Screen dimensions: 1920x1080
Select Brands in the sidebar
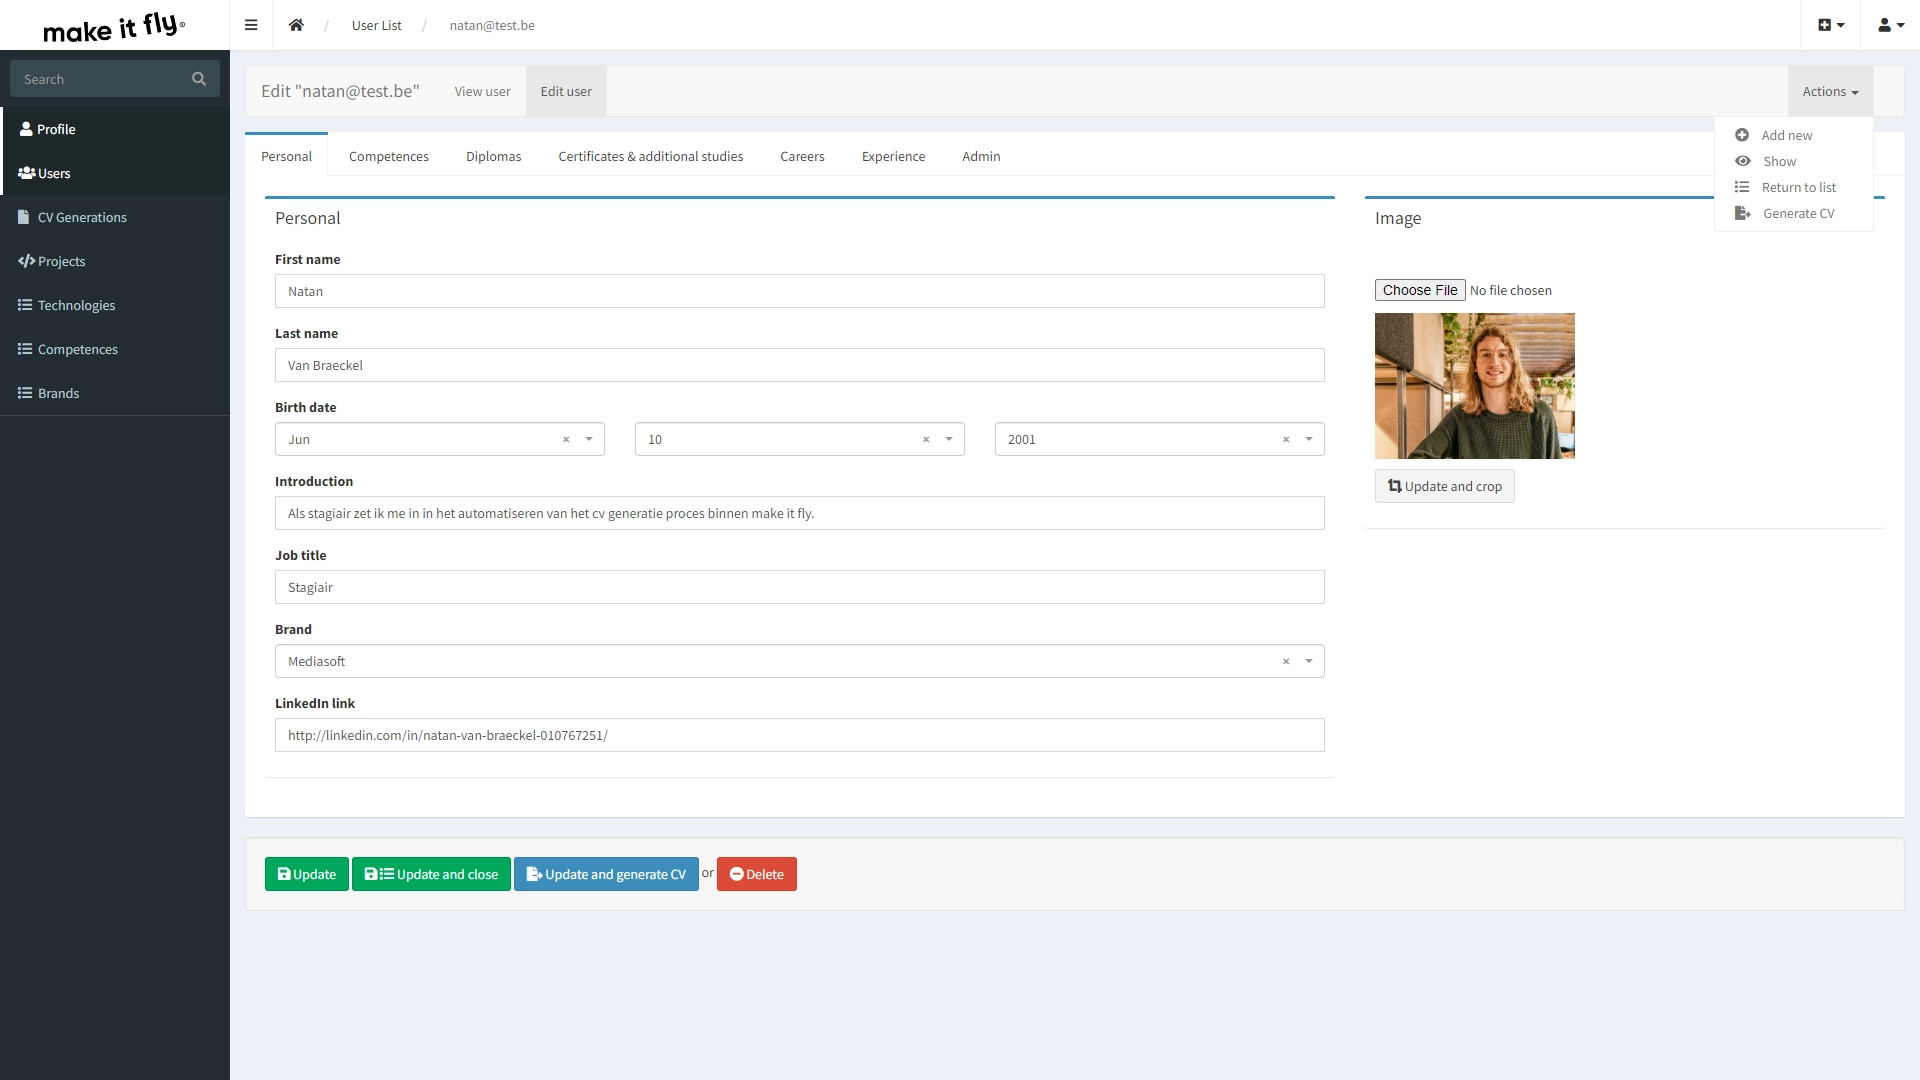point(57,392)
